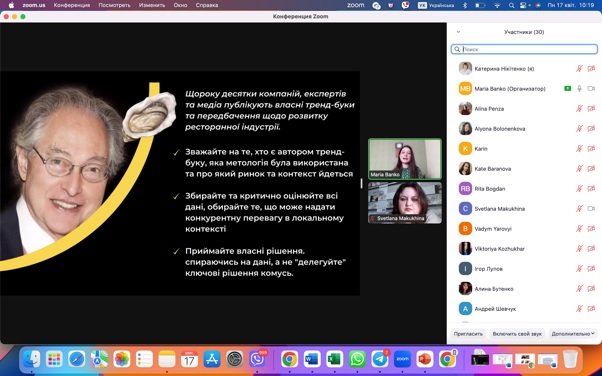The image size is (602, 376).
Task: Toggle Maria Banko's microphone icon
Action: click(x=579, y=89)
